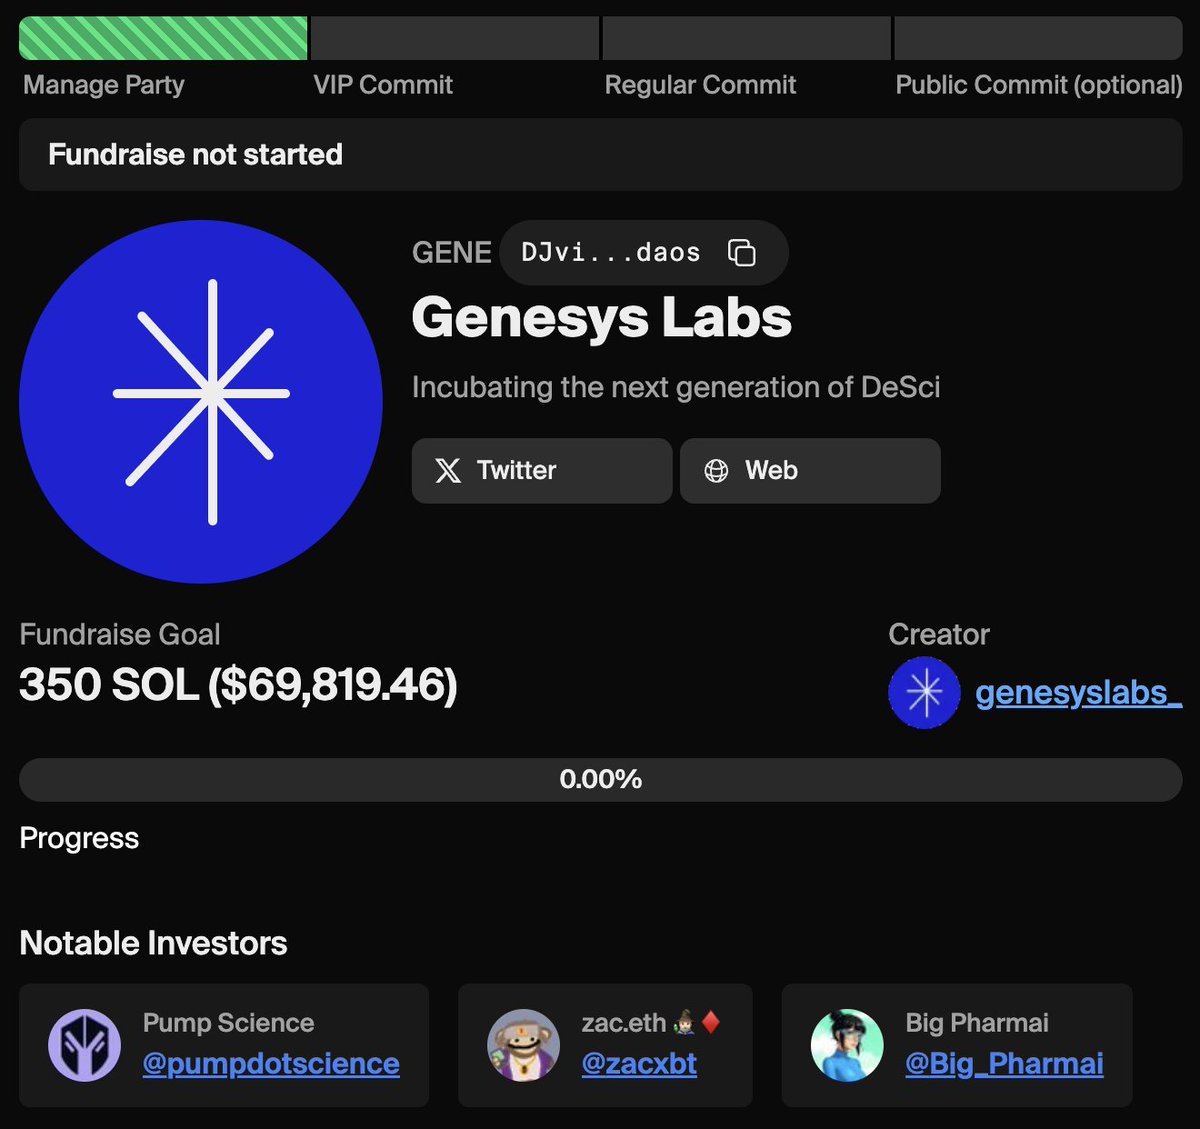
Task: Click the Creator label
Action: (939, 634)
